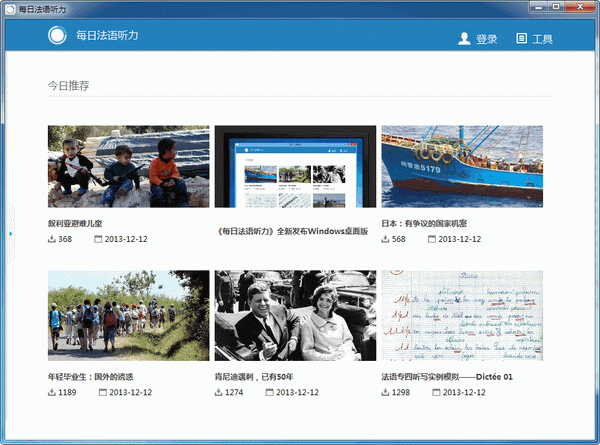Click the 登录 user icon

(464, 38)
